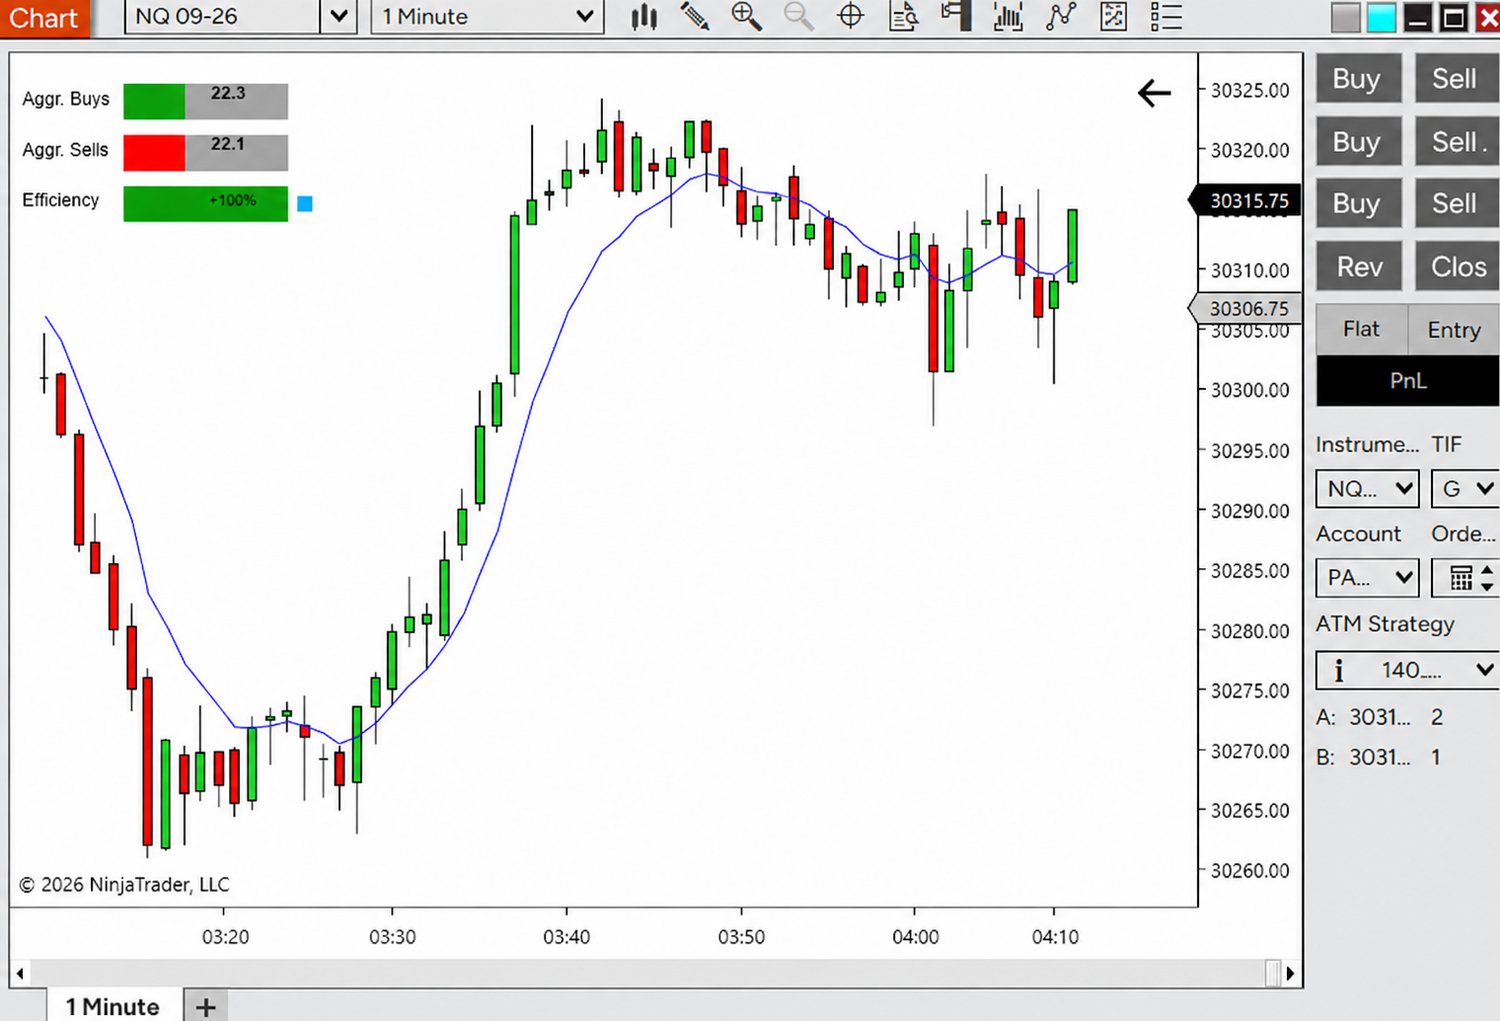Increase order quantity with up stepper
The image size is (1500, 1021).
click(x=1487, y=570)
